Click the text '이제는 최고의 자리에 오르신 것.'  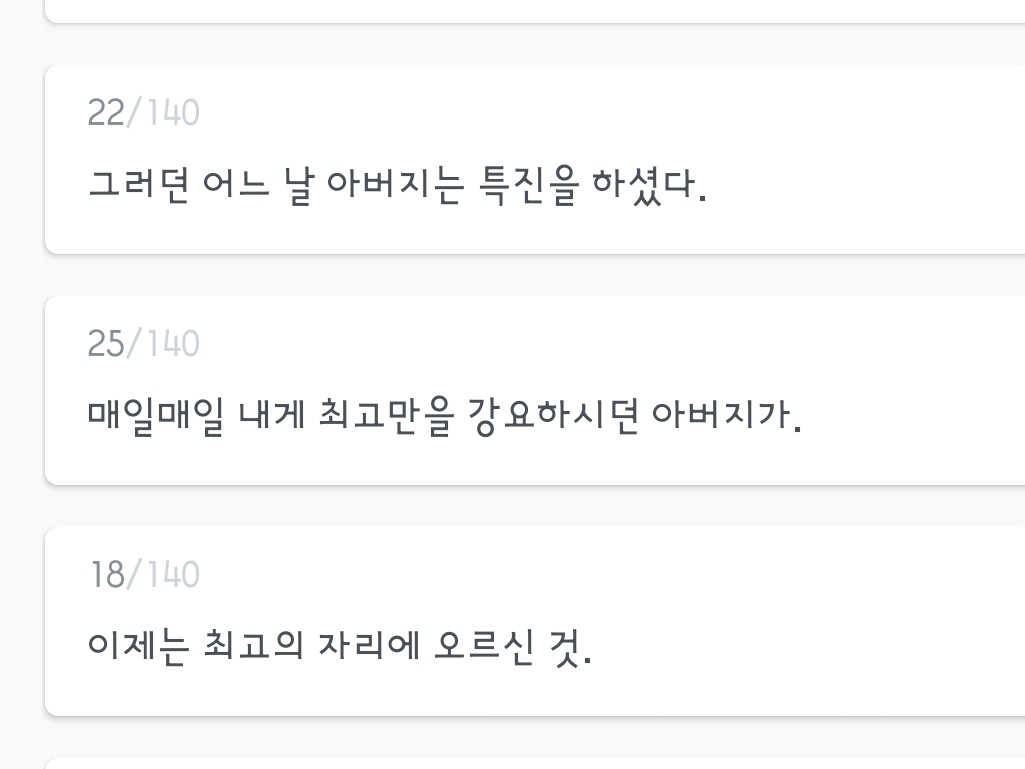pyautogui.click(x=340, y=646)
